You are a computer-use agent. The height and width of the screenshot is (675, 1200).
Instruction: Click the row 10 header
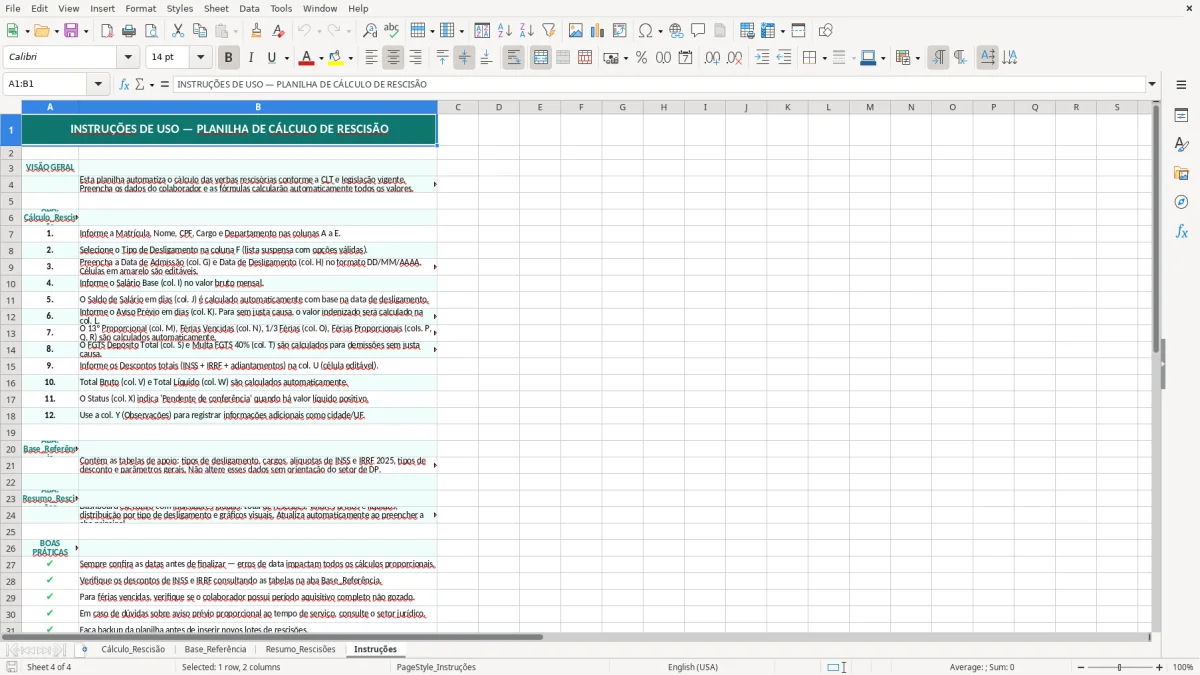10,283
